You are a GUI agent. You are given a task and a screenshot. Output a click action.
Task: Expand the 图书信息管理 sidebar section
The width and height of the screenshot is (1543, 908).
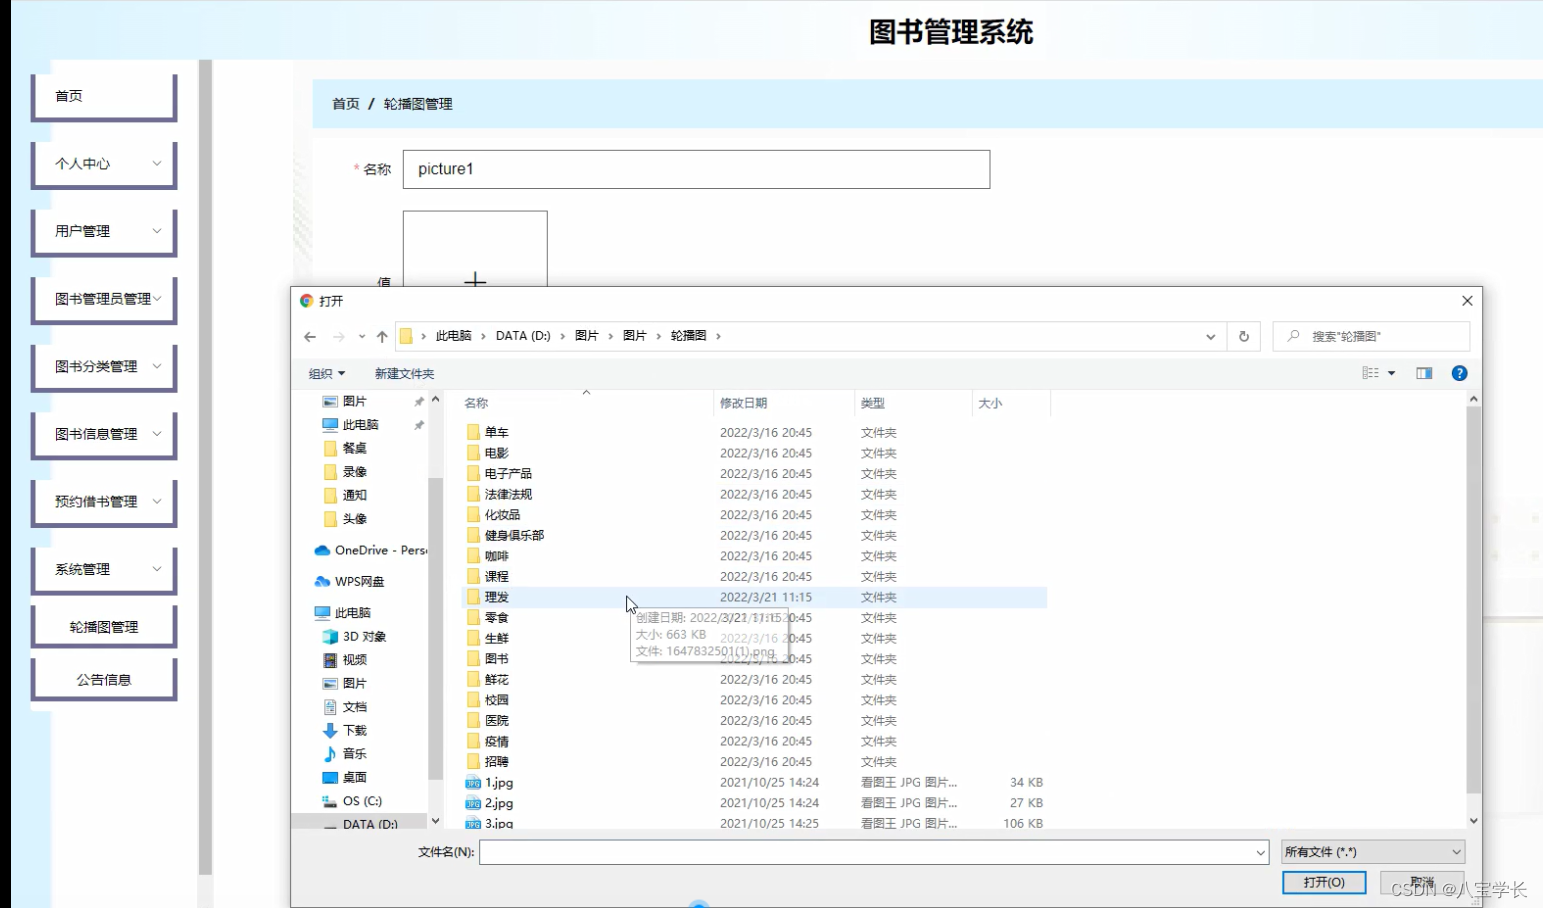click(x=104, y=434)
